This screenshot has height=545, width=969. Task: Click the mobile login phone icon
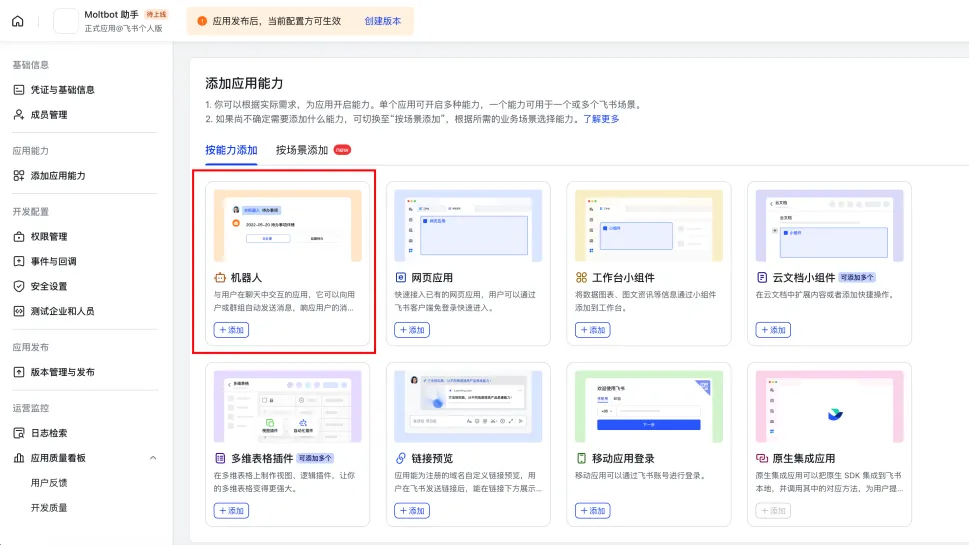[581, 458]
